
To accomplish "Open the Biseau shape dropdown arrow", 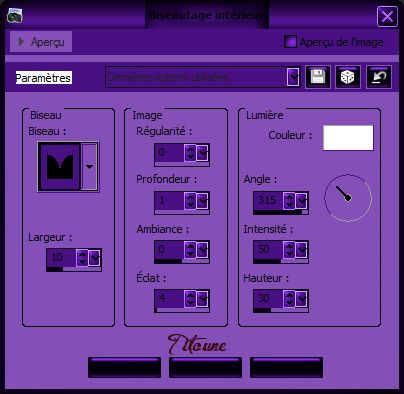I will coord(89,166).
